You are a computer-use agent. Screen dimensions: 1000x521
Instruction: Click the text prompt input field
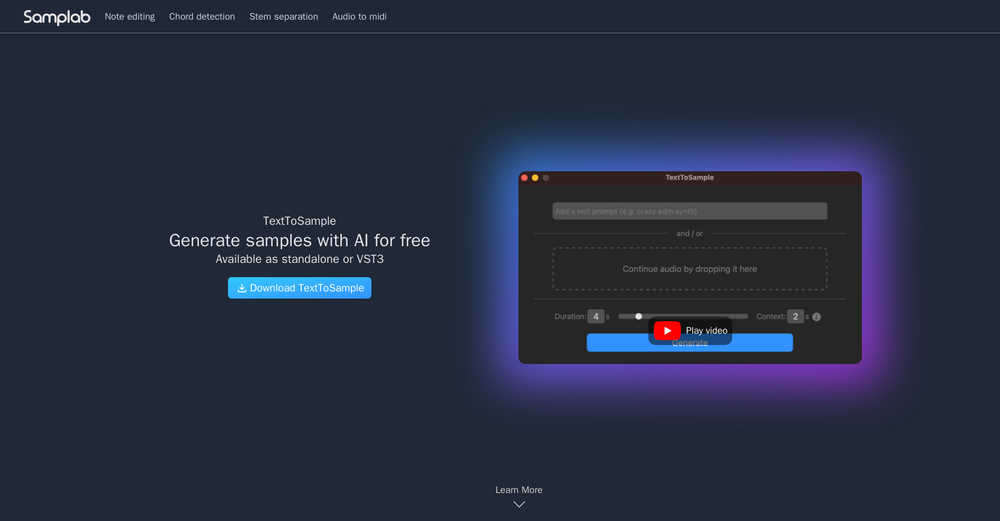[689, 211]
